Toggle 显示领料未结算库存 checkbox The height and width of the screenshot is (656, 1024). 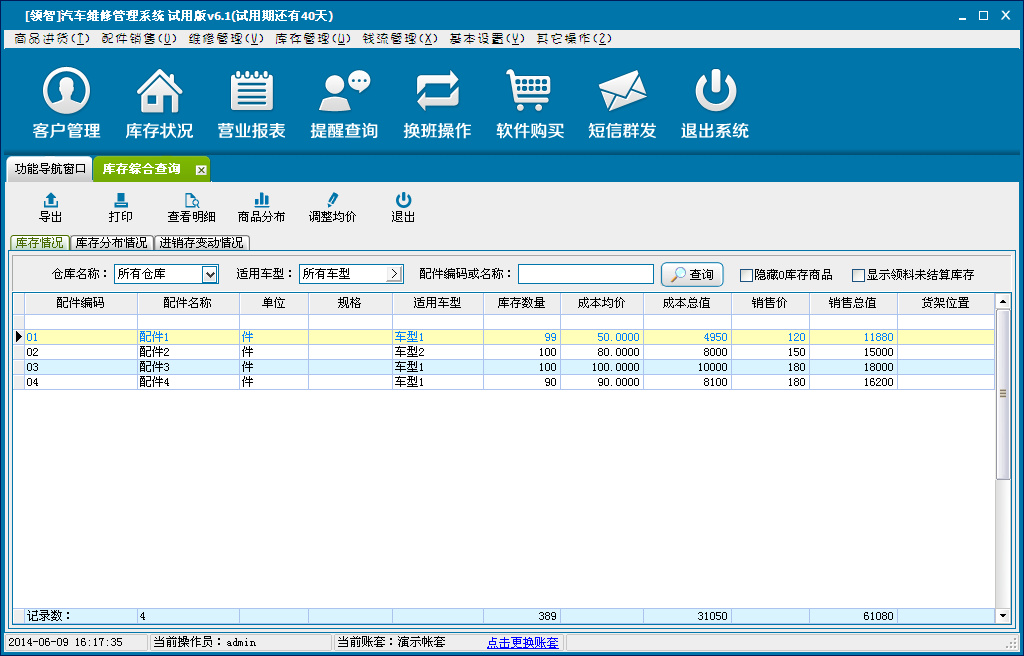pyautogui.click(x=858, y=275)
